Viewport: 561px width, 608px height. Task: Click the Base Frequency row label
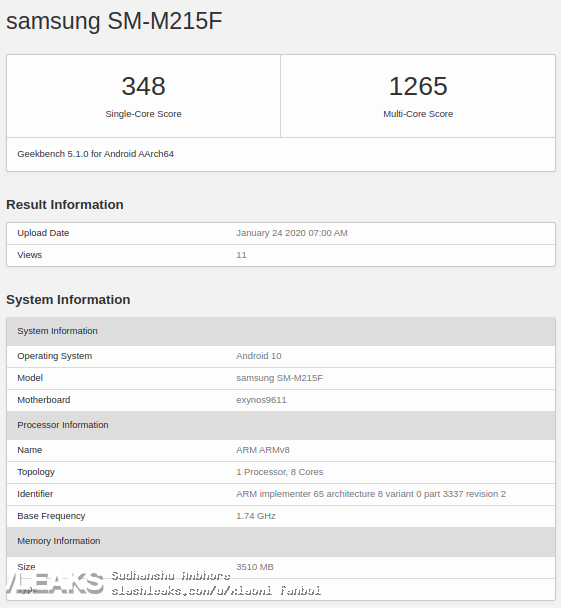coord(51,516)
